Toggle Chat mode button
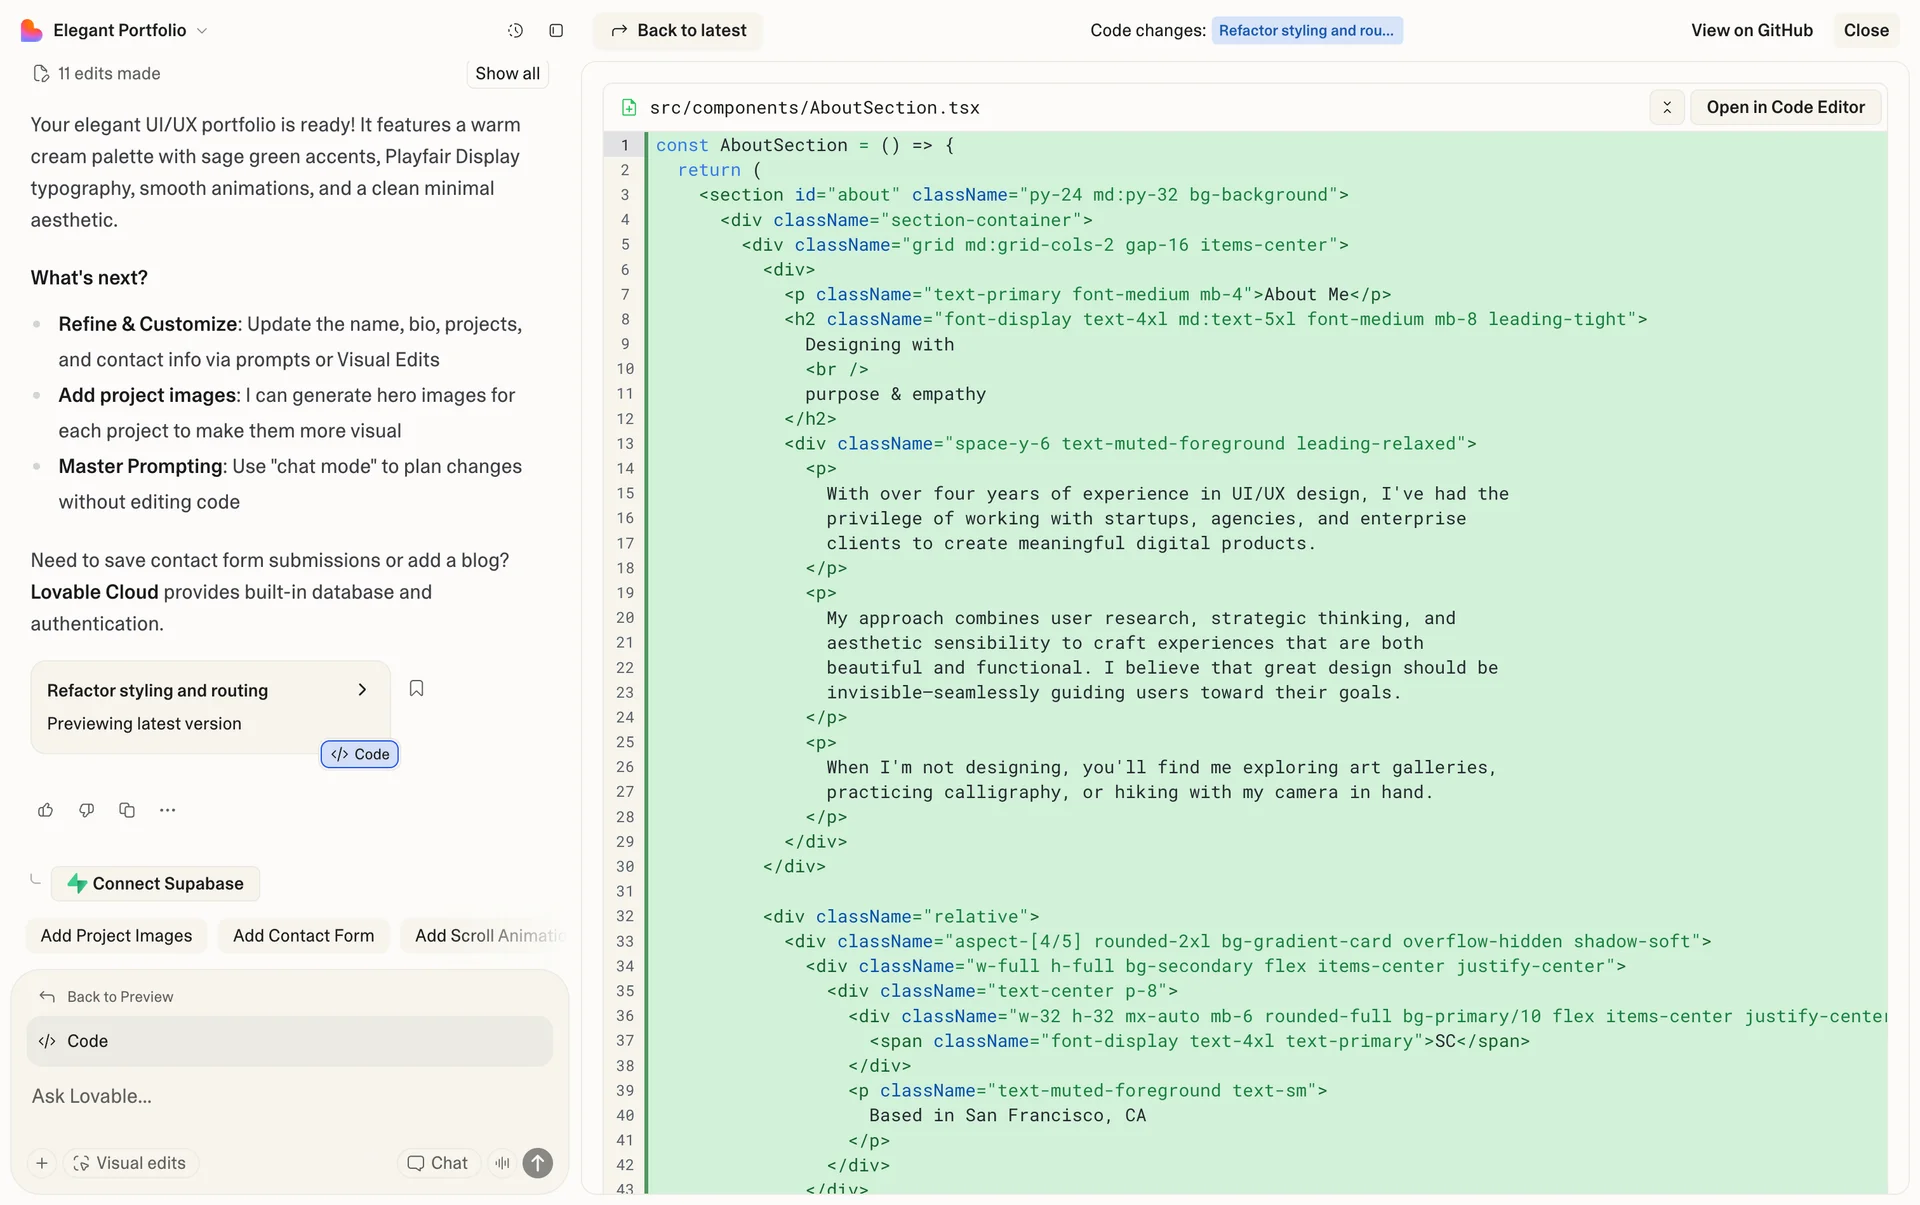The image size is (1920, 1205). tap(438, 1163)
